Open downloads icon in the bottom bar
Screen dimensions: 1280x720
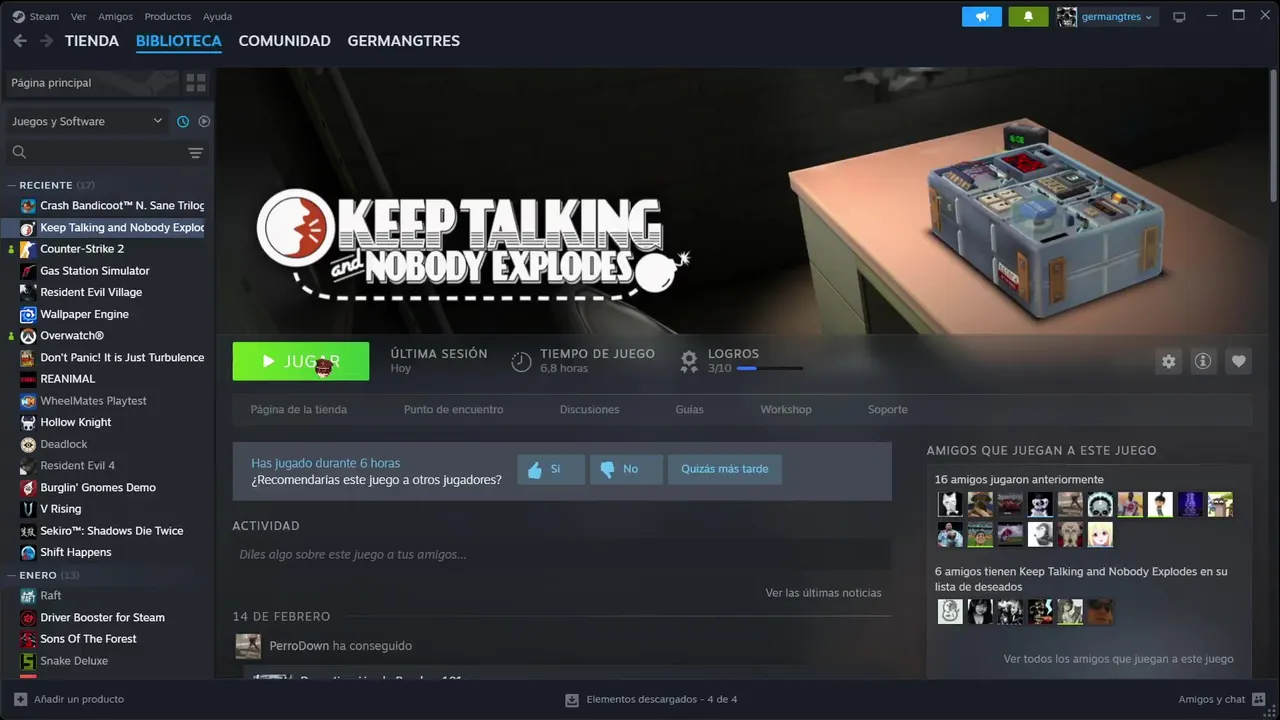click(x=572, y=700)
